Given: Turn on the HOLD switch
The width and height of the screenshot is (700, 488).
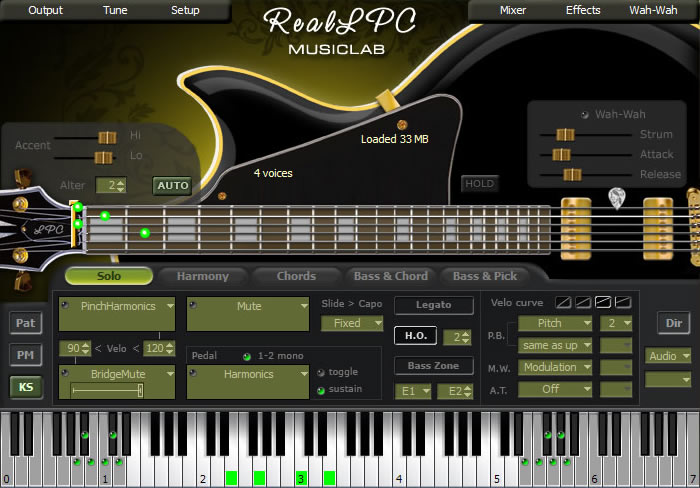Looking at the screenshot, I should [479, 184].
